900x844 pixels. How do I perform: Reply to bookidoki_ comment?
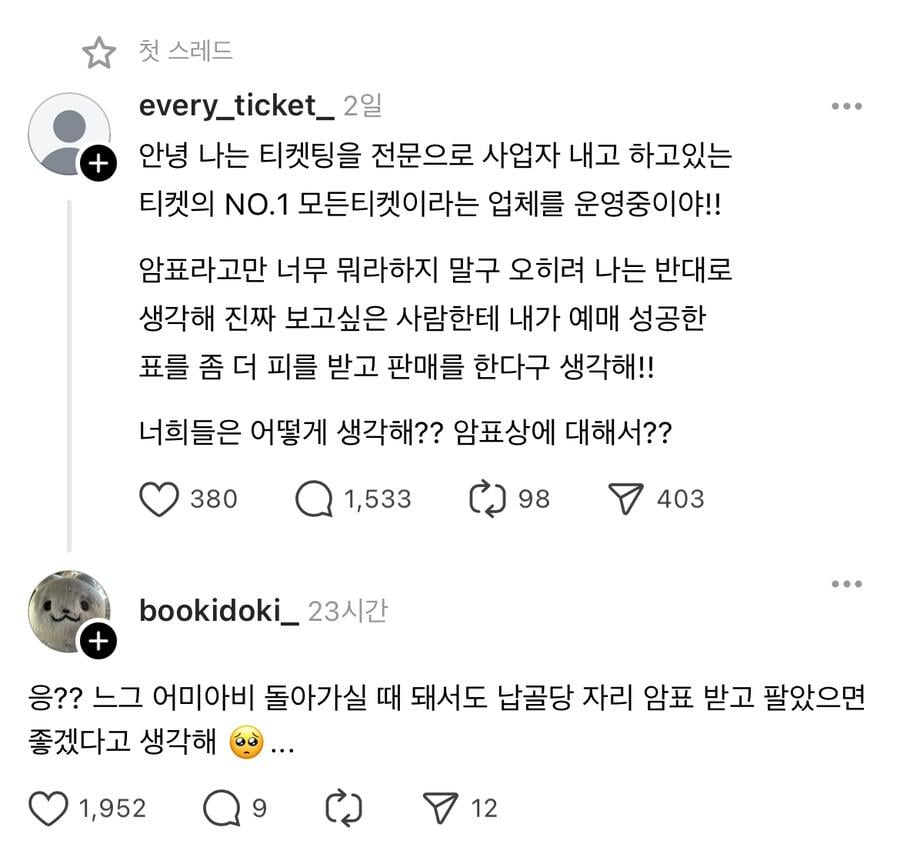pos(221,808)
